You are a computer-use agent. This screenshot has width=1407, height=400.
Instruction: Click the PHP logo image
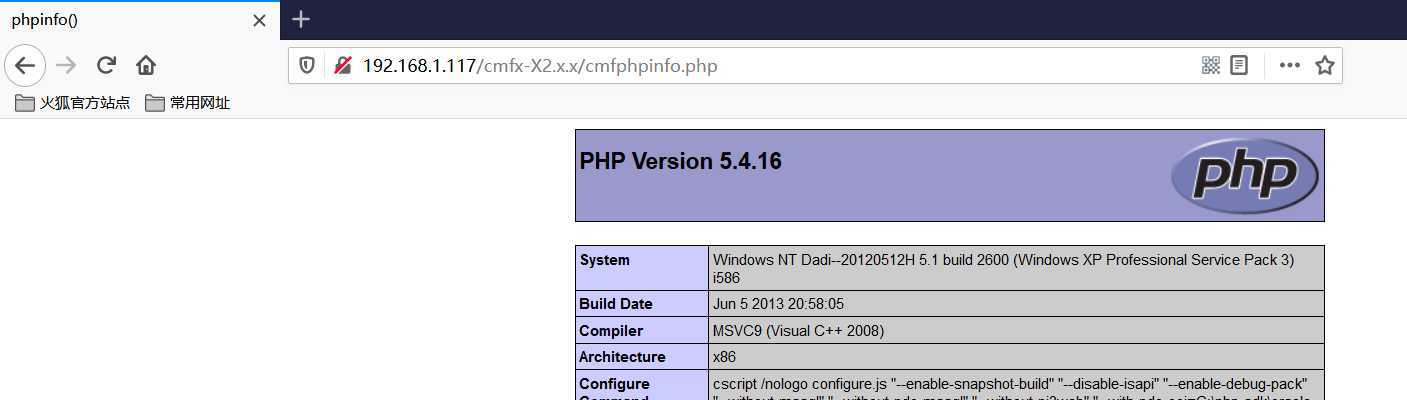1245,176
